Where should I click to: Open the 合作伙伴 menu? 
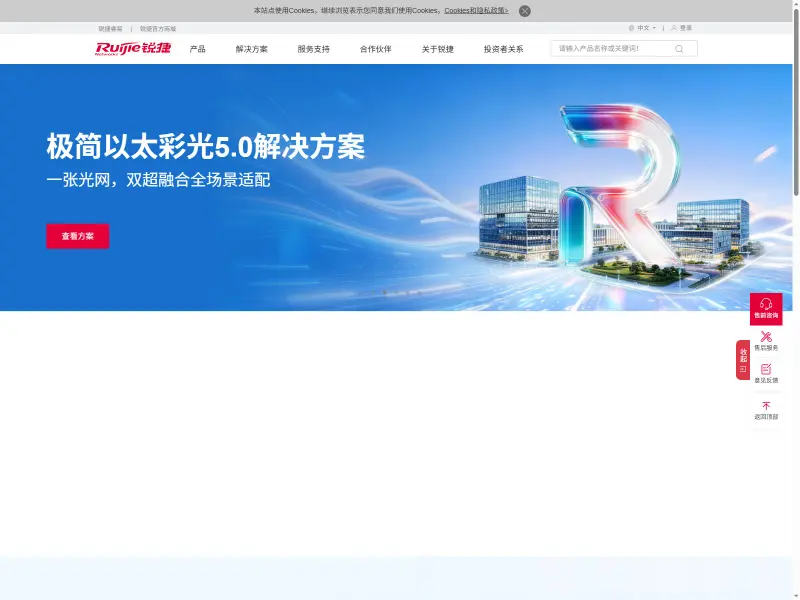tap(376, 49)
